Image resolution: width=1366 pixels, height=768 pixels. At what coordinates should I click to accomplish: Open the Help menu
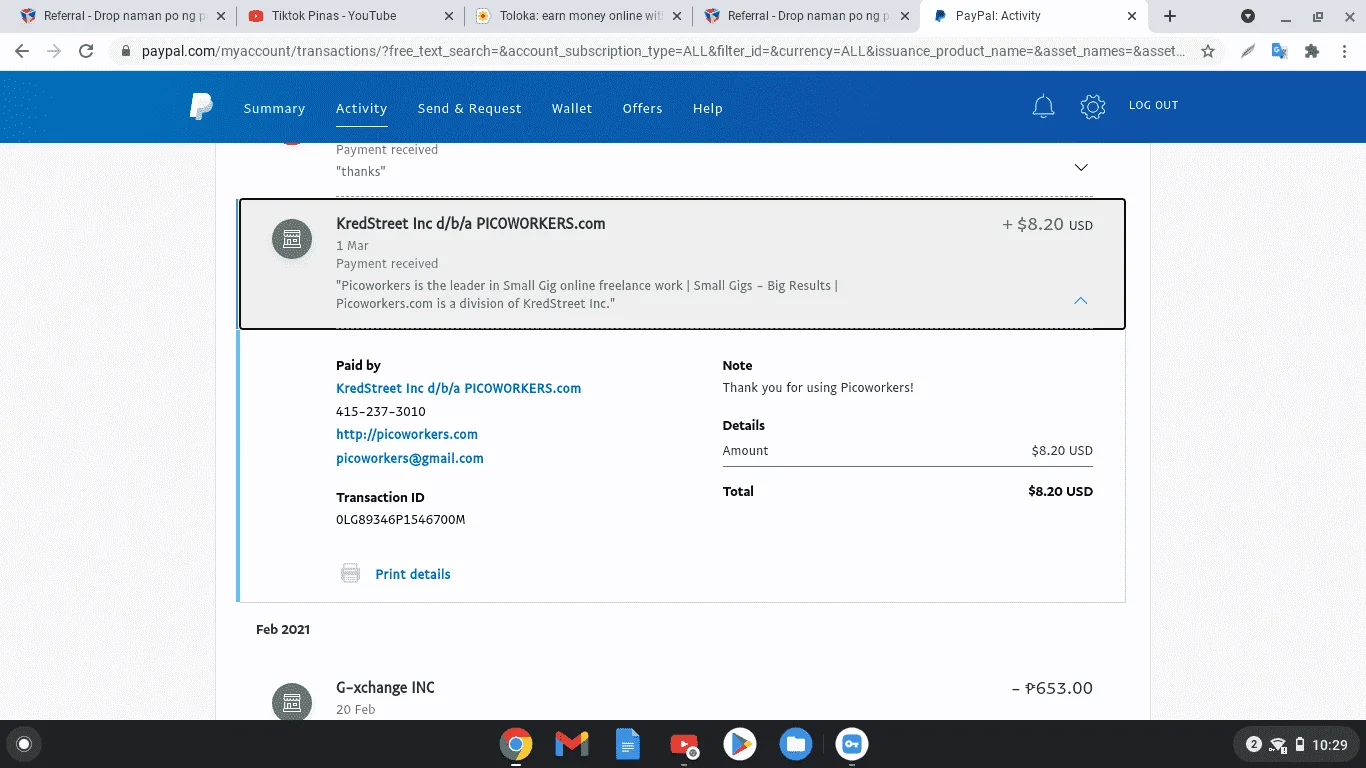point(707,108)
